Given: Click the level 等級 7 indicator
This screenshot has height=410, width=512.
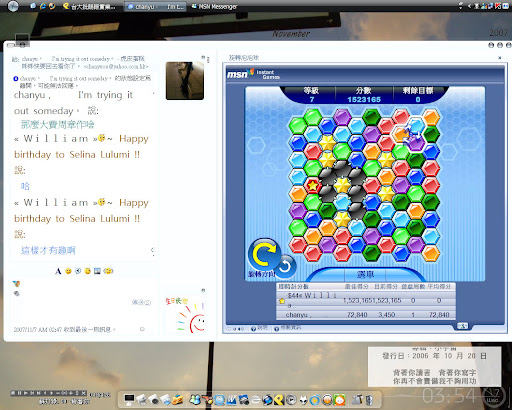Looking at the screenshot, I should [311, 95].
